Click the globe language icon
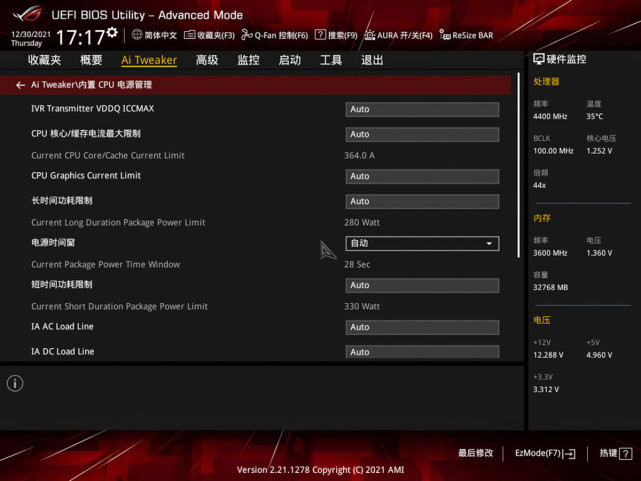The width and height of the screenshot is (641, 481). 137,35
